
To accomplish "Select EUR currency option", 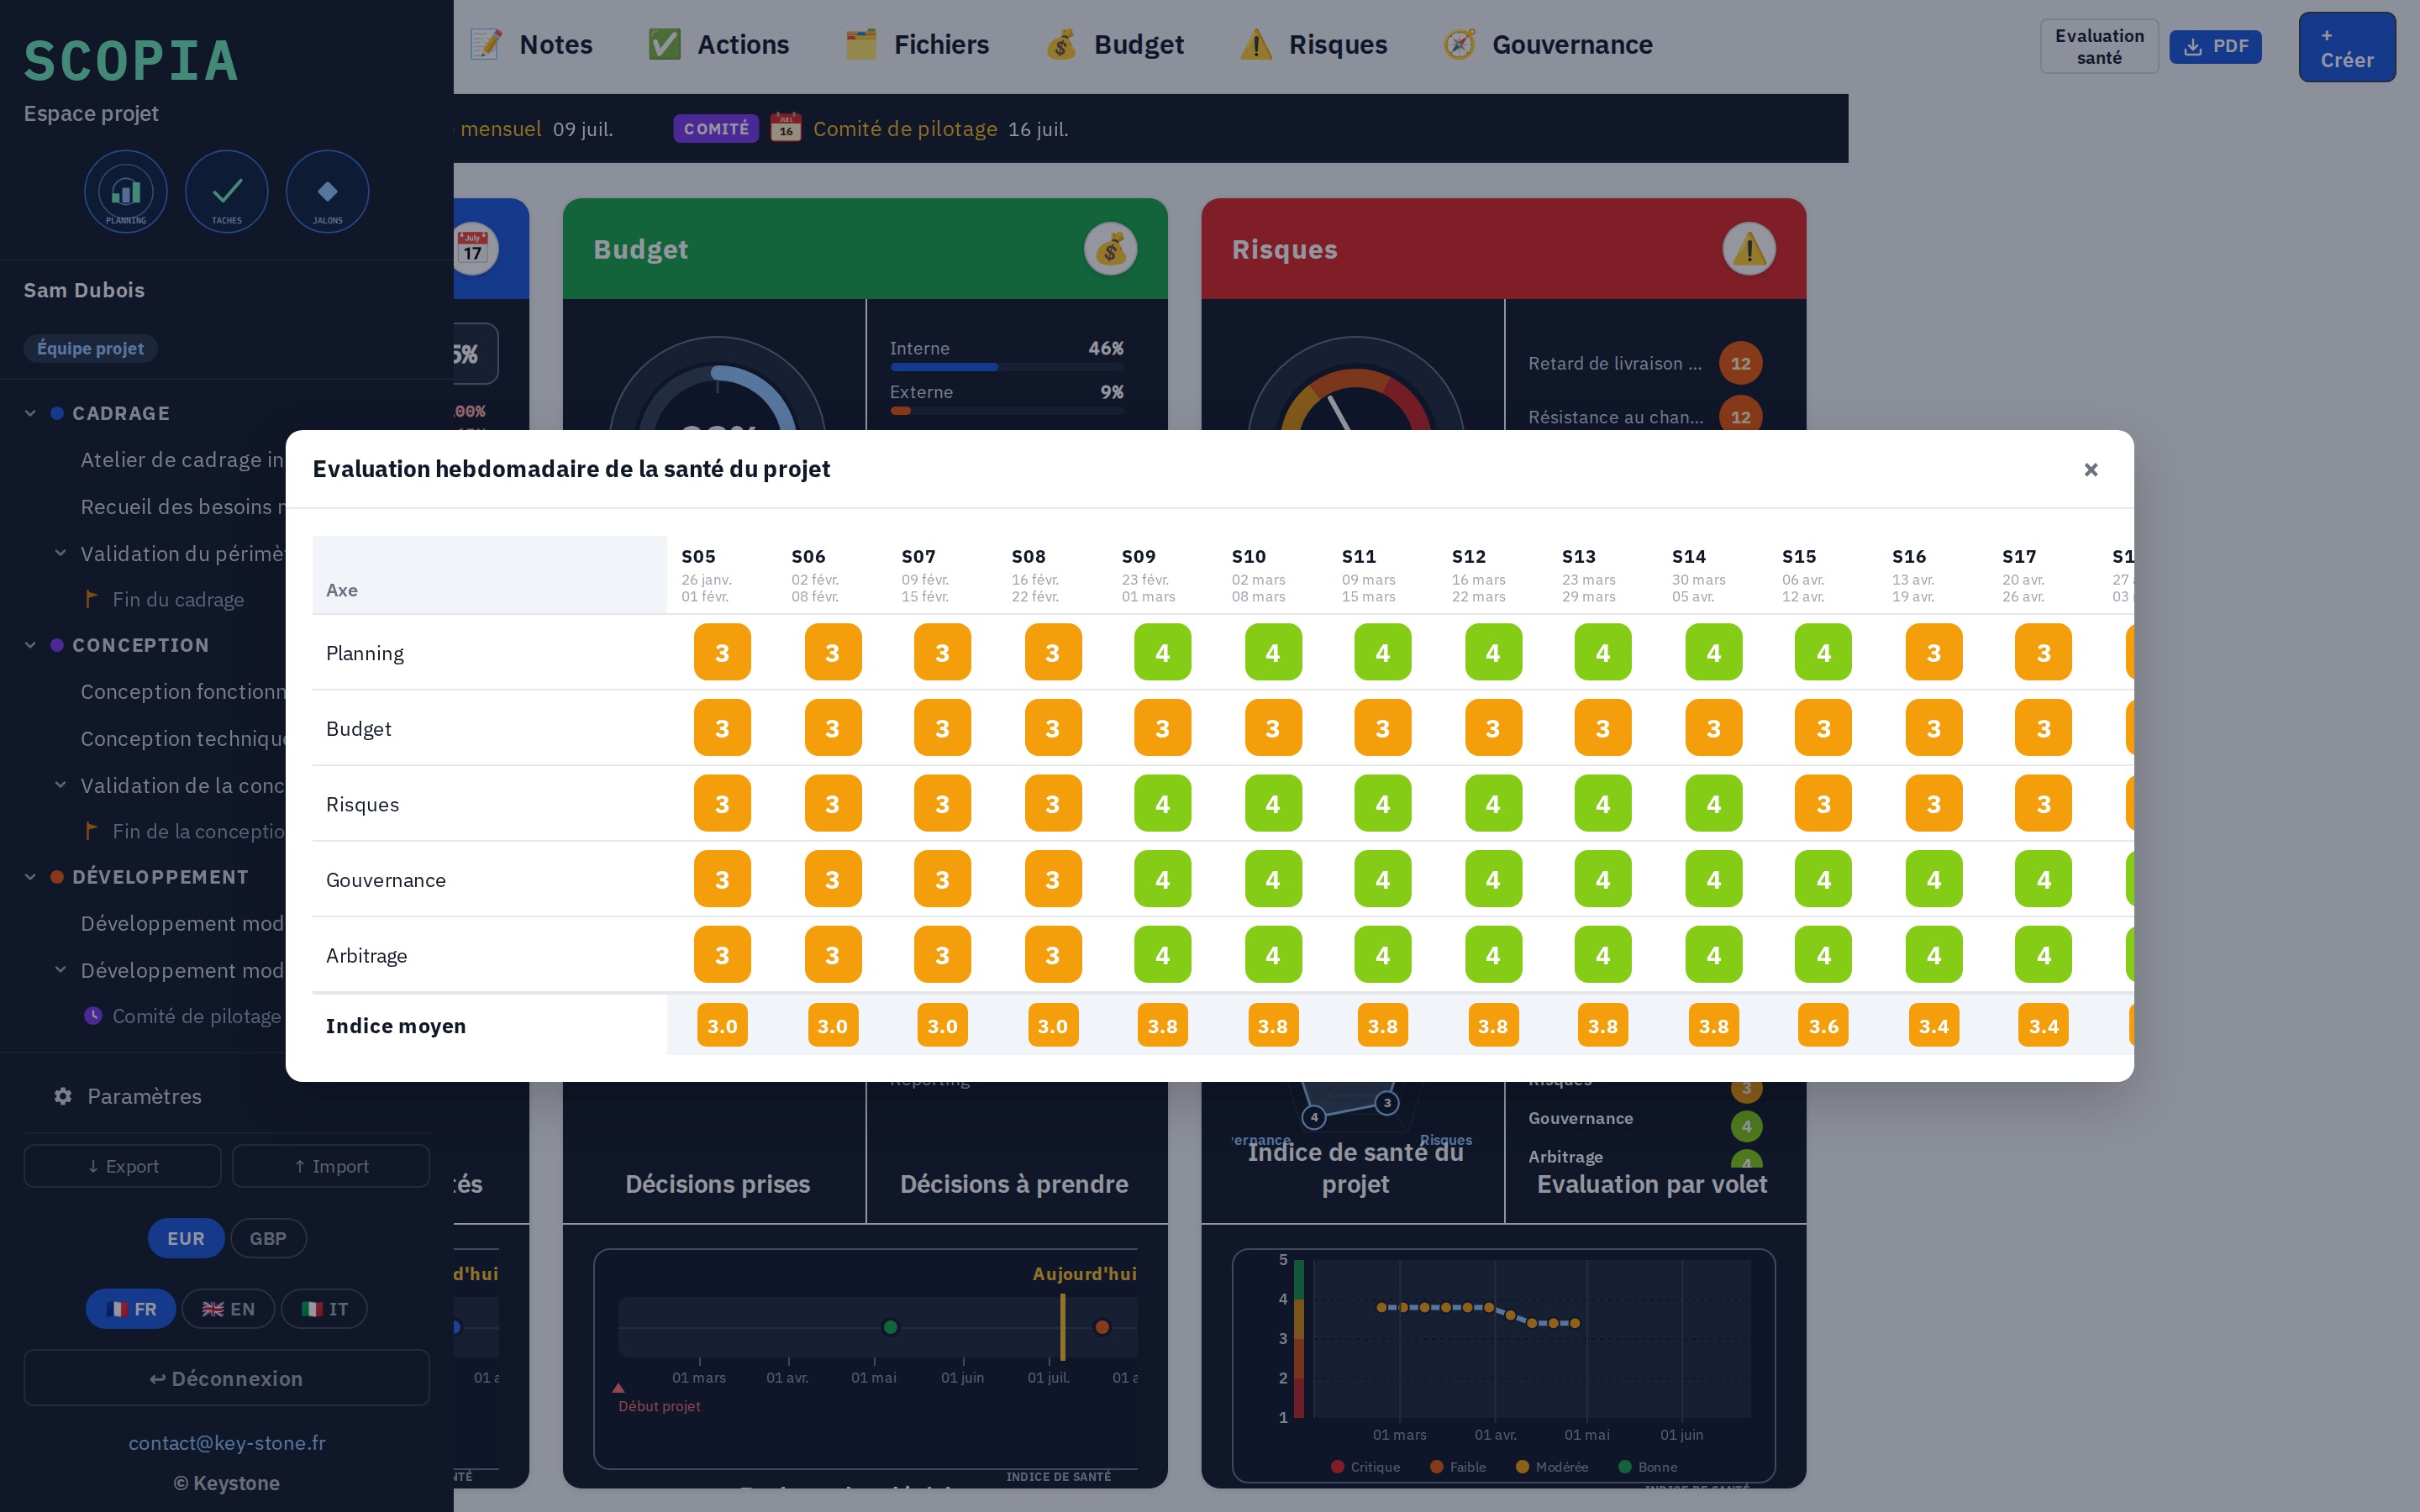I will click(x=186, y=1238).
